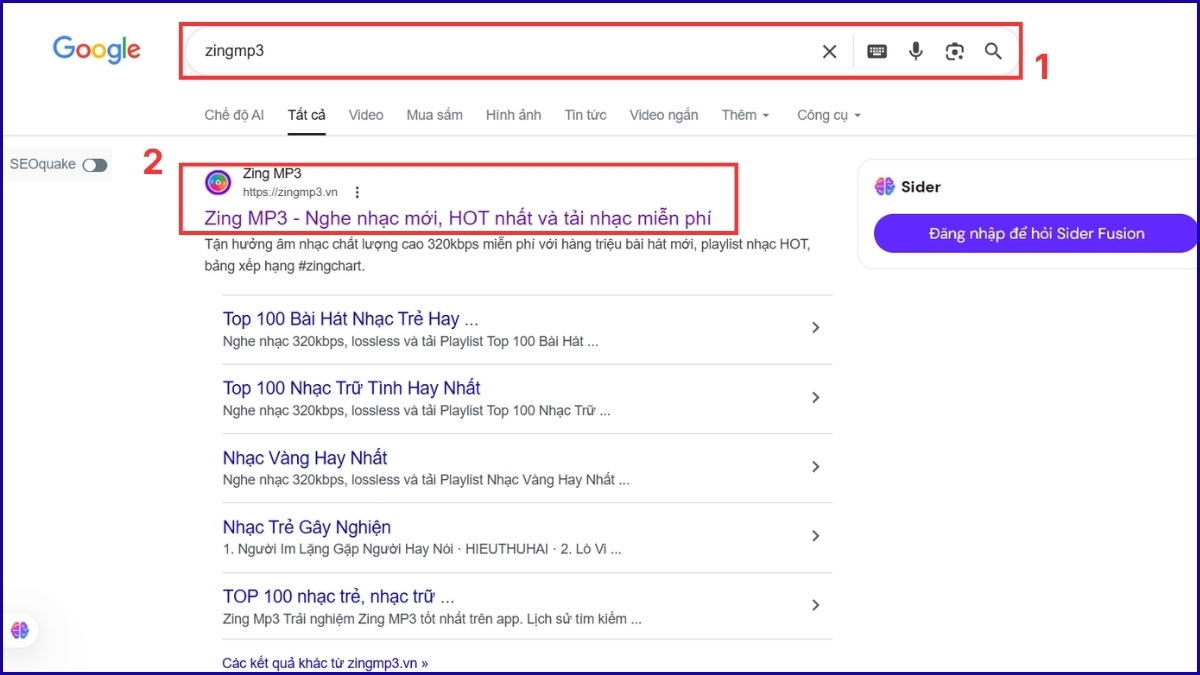Open Zing MP3 - Nghe nhạc mới result link

click(x=458, y=218)
